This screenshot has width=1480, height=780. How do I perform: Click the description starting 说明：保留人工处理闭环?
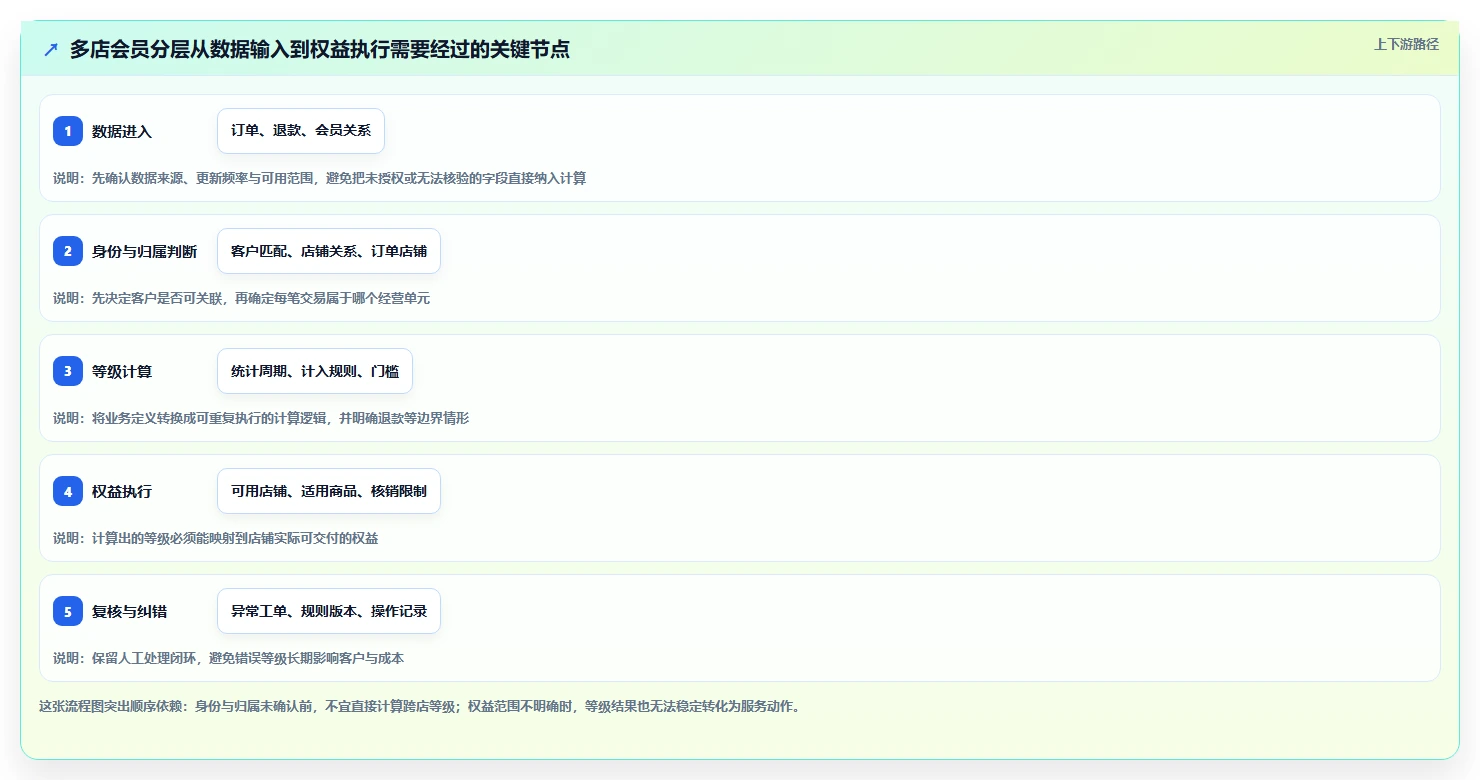point(229,658)
